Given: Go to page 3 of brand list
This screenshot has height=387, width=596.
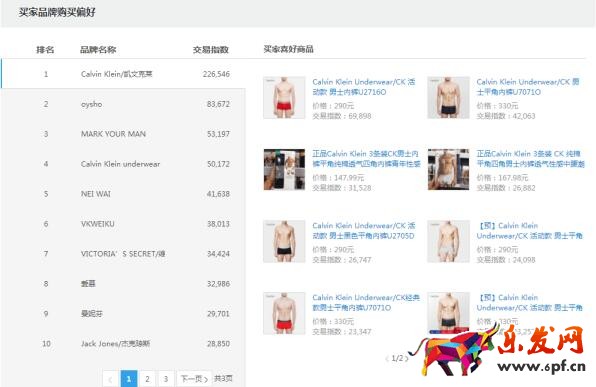Looking at the screenshot, I should pyautogui.click(x=166, y=379).
